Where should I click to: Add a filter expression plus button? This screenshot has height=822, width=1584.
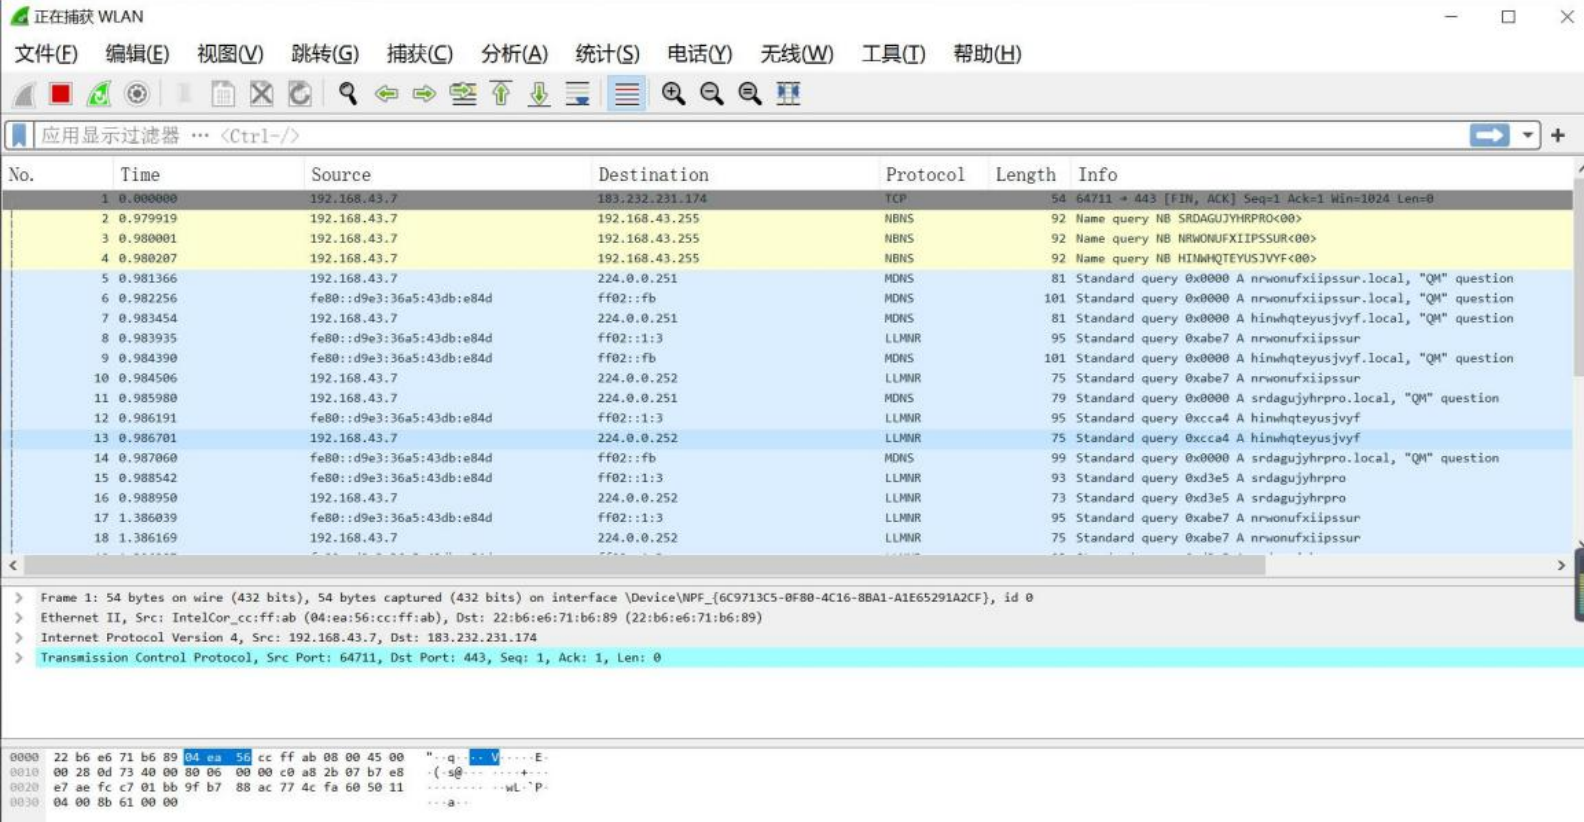tap(1558, 135)
